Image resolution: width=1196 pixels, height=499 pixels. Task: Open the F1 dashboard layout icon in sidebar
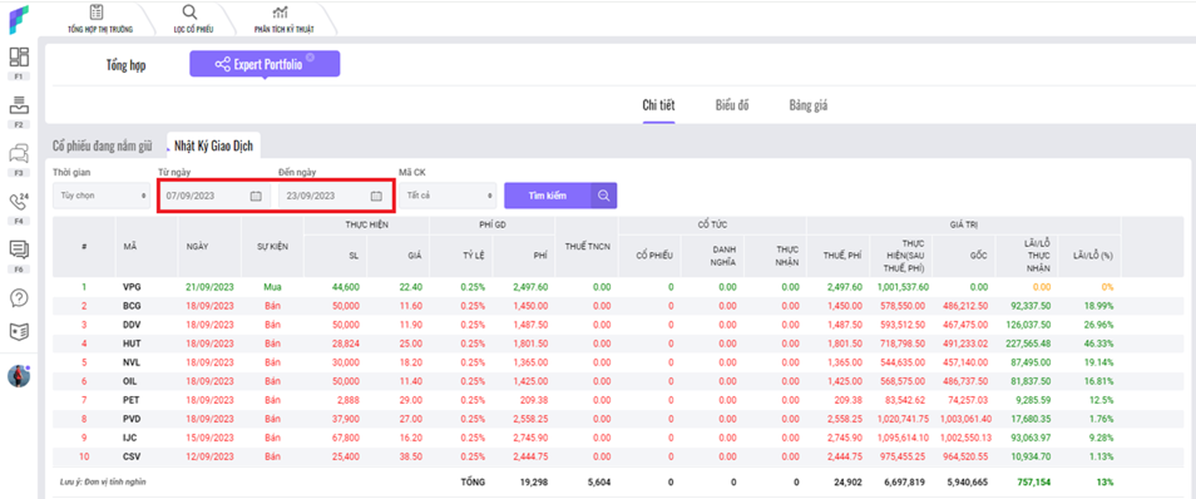[19, 57]
